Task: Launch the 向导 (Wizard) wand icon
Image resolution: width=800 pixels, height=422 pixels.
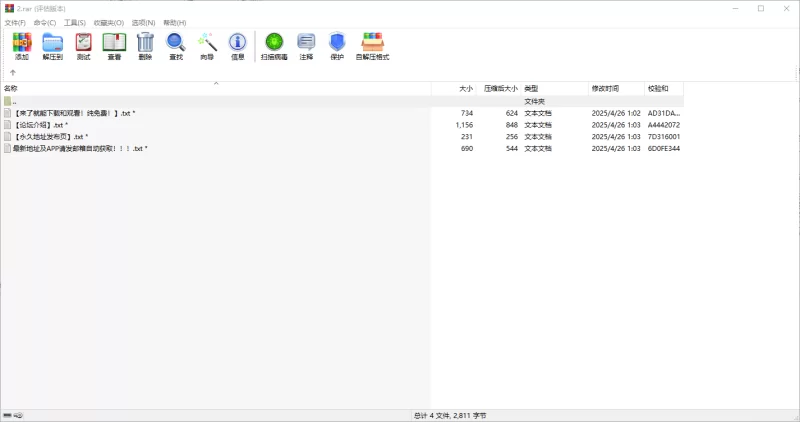Action: tap(207, 45)
